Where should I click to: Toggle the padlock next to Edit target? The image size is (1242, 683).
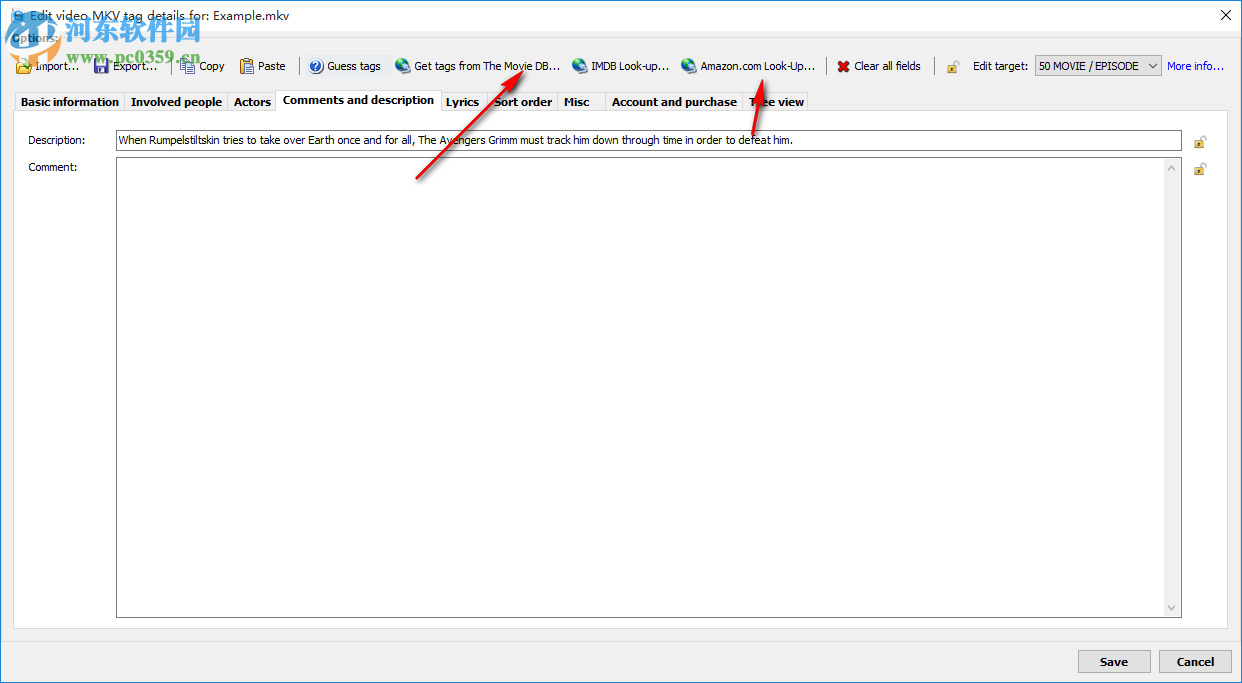(x=952, y=65)
